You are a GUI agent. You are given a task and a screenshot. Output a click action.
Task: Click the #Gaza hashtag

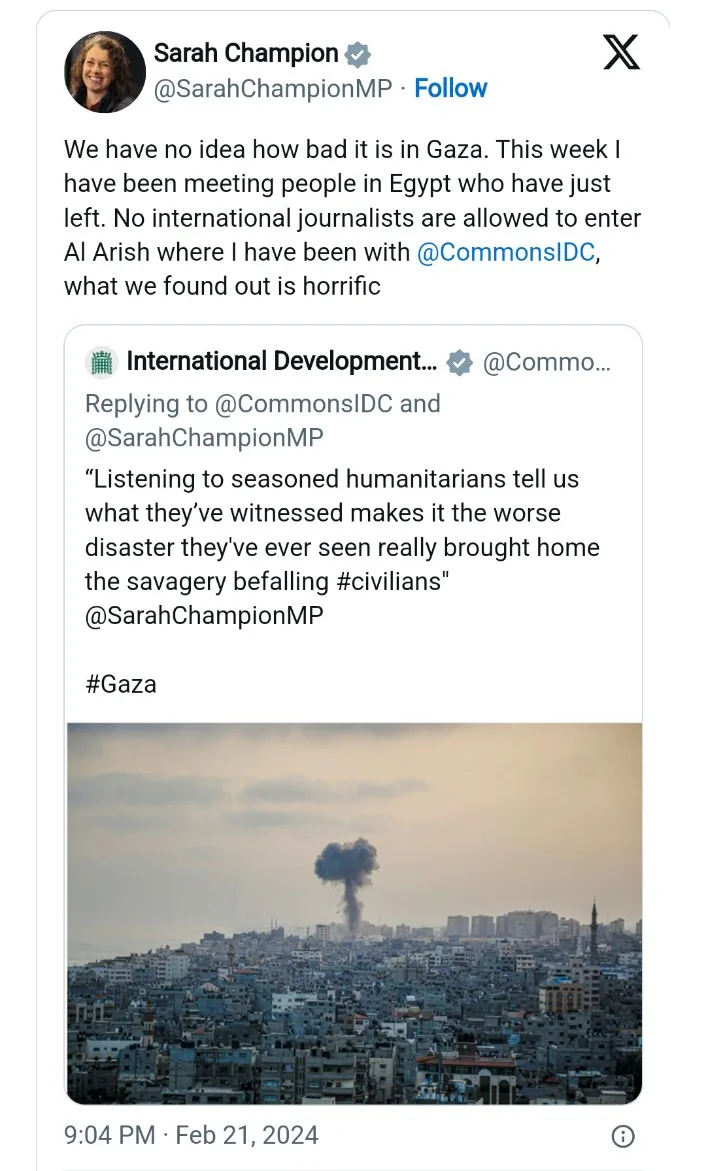pos(121,684)
